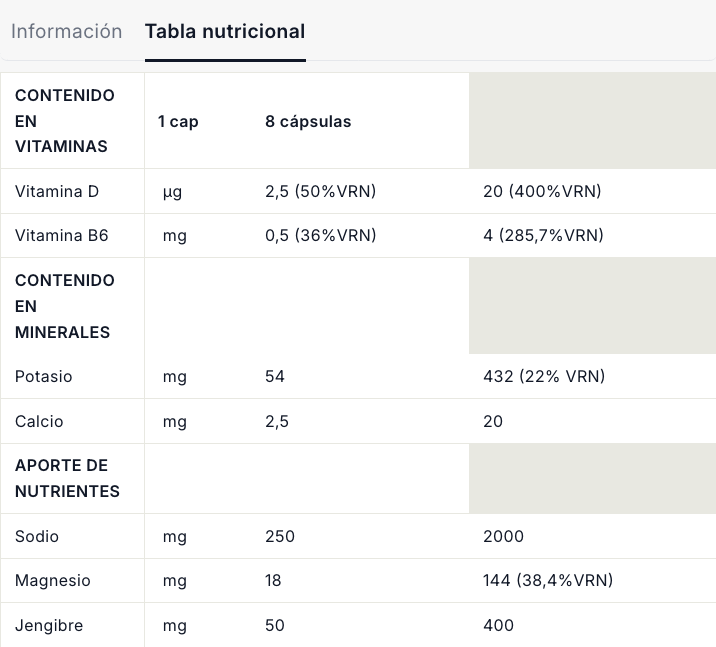Select the Sodio row label

(x=37, y=537)
